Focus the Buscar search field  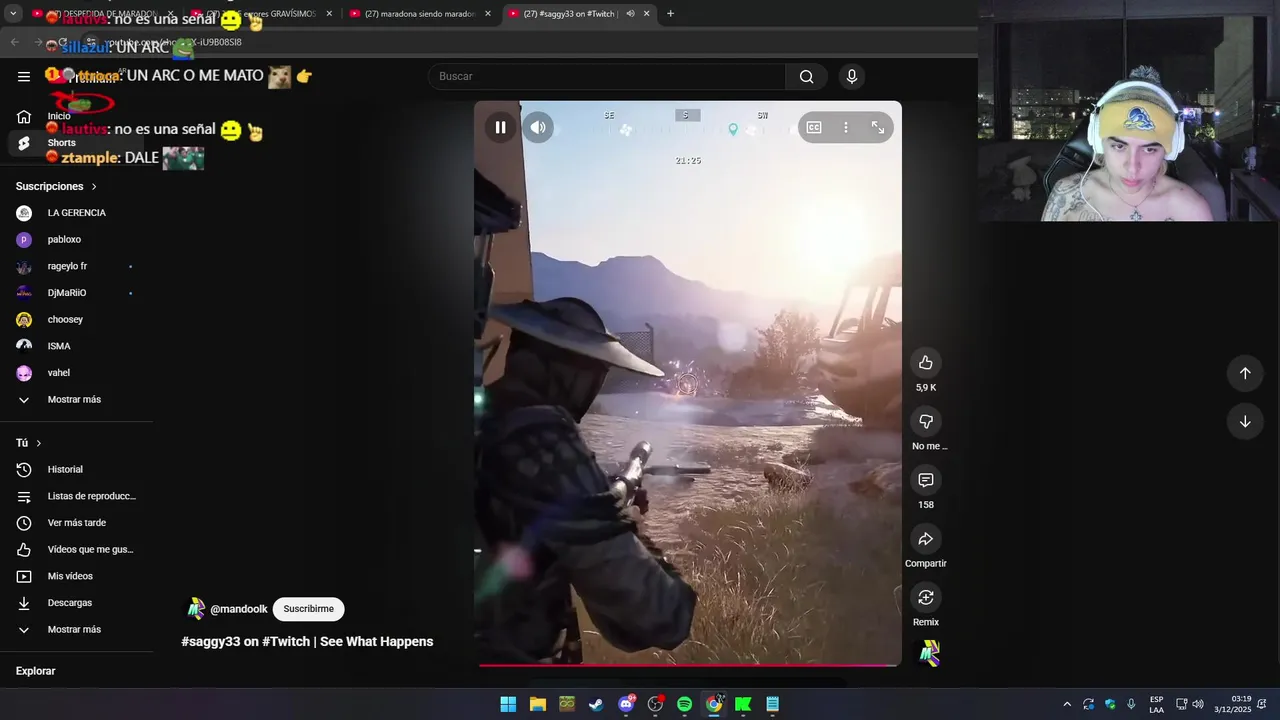[x=608, y=77]
